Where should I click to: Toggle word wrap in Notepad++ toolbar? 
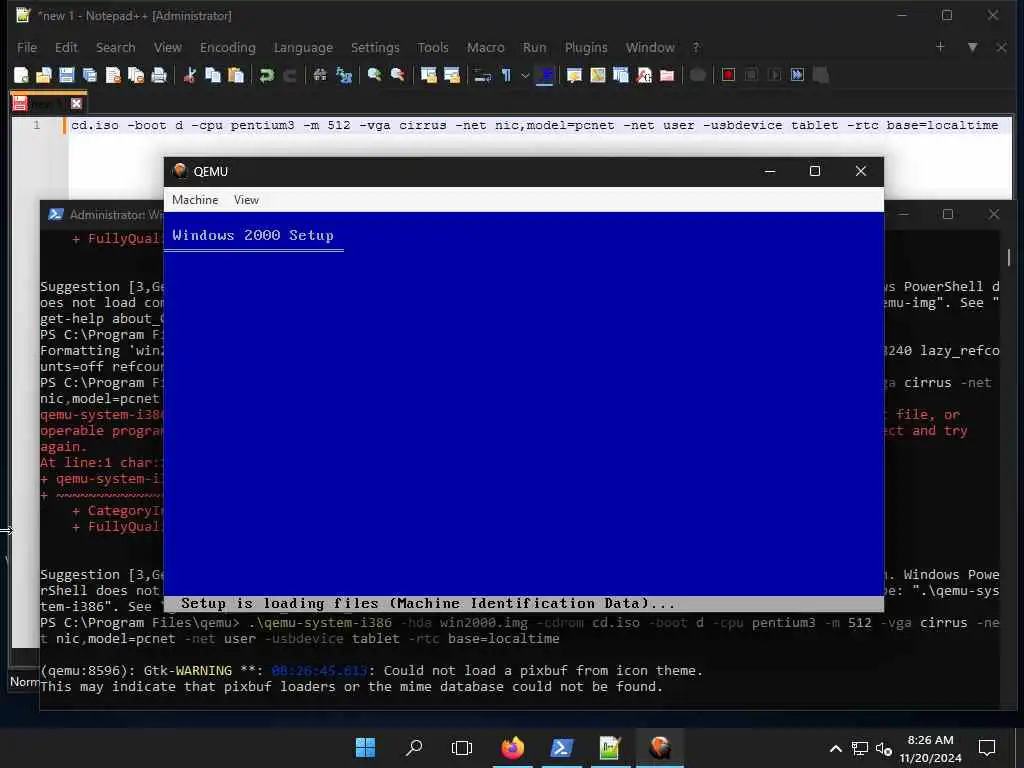pos(483,75)
